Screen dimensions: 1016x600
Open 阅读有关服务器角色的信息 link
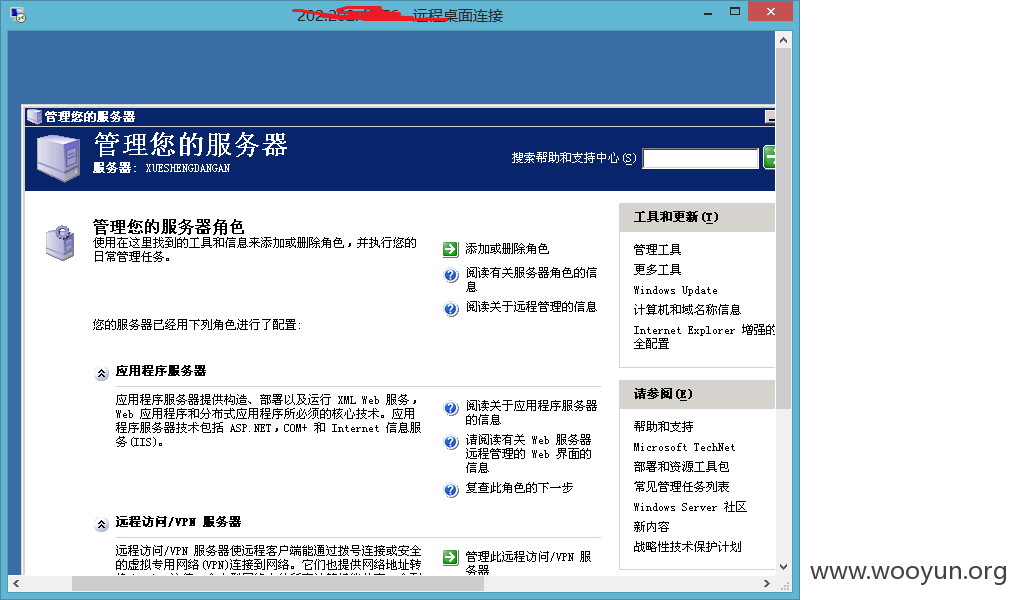531,279
